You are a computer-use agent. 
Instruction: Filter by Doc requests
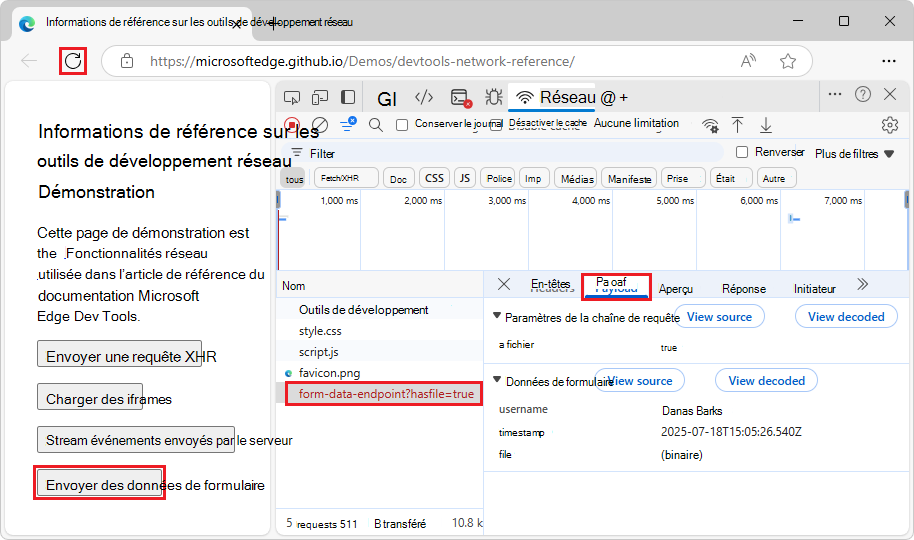399,178
